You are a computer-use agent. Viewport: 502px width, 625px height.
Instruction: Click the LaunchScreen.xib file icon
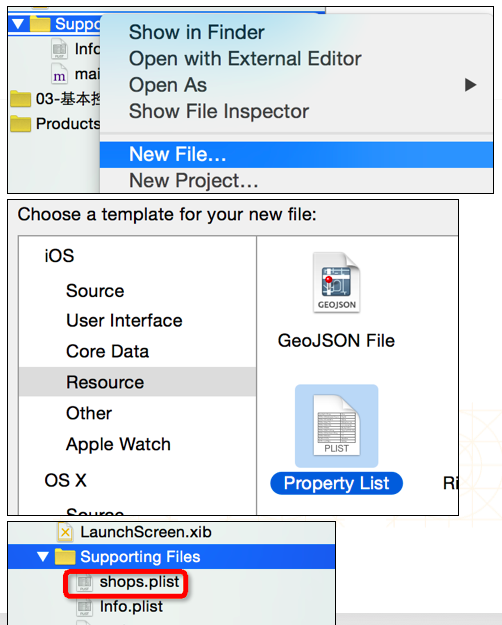coord(65,532)
